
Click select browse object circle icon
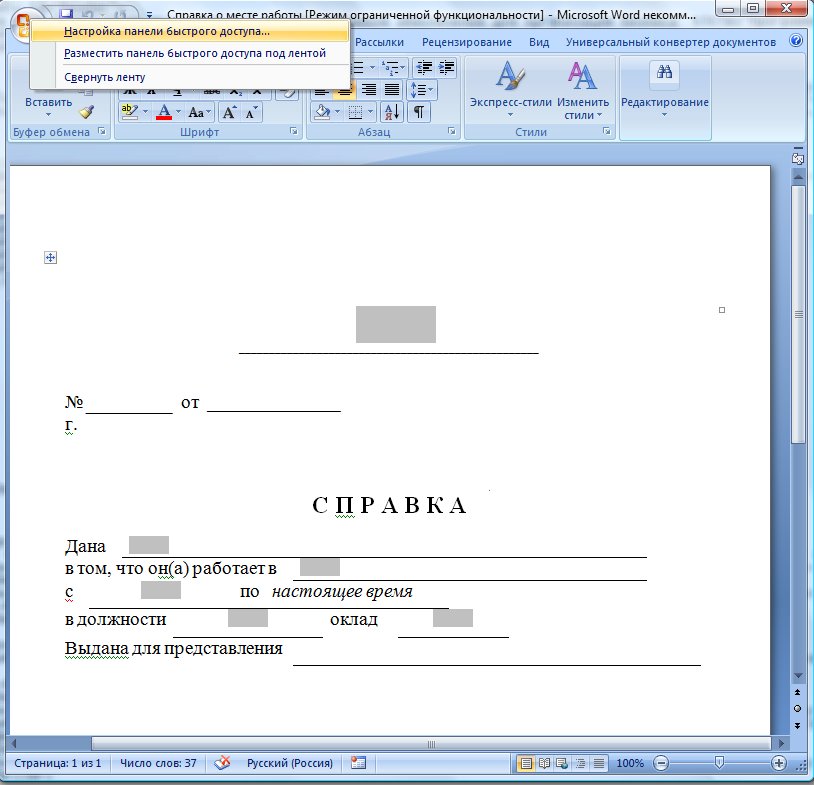coord(798,709)
